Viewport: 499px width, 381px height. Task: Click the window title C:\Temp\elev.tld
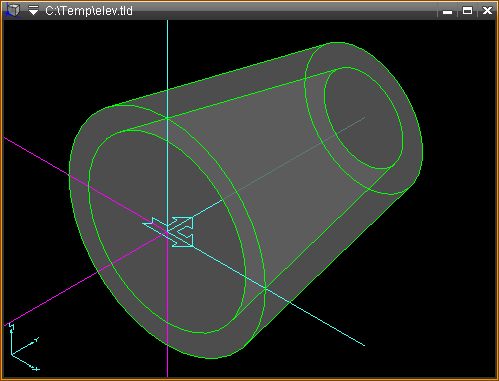(89, 11)
